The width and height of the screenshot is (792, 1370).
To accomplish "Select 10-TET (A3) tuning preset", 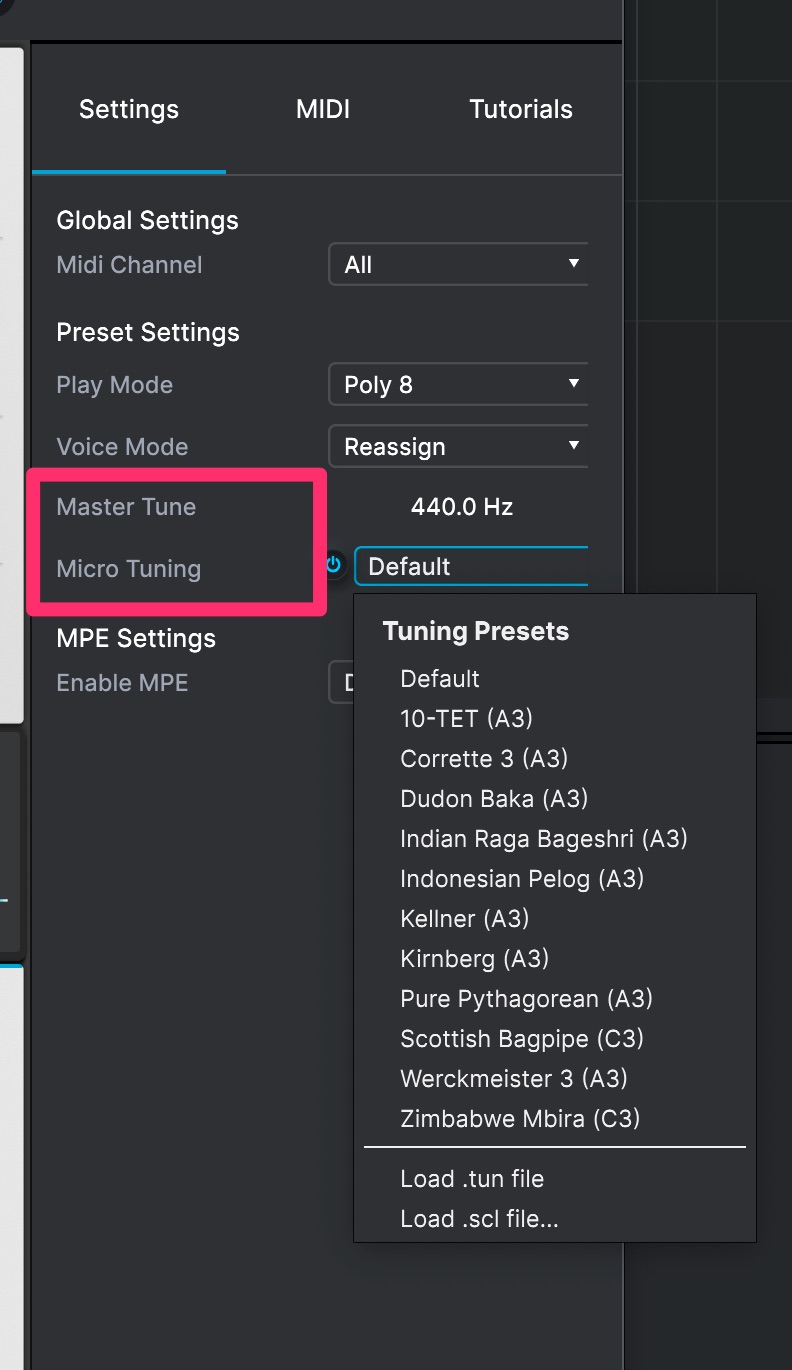I will point(466,719).
